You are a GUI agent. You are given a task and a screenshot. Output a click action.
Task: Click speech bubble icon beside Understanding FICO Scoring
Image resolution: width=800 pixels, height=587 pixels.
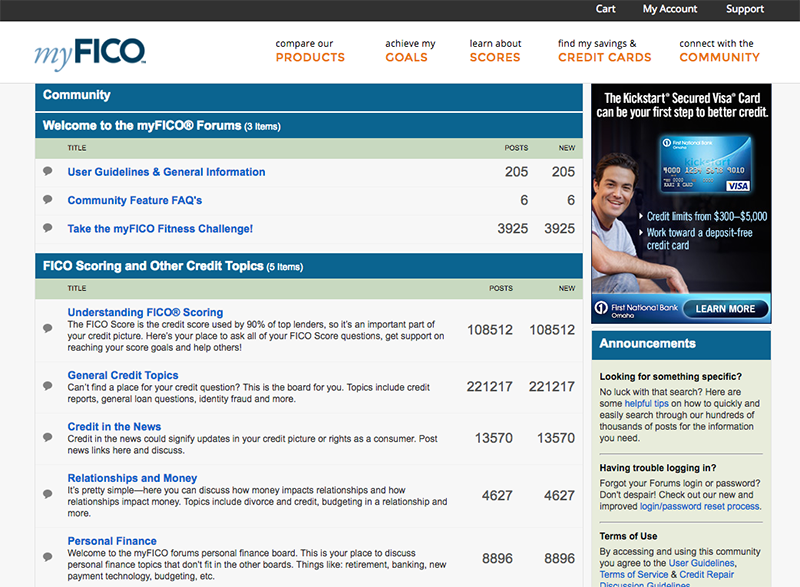point(47,328)
